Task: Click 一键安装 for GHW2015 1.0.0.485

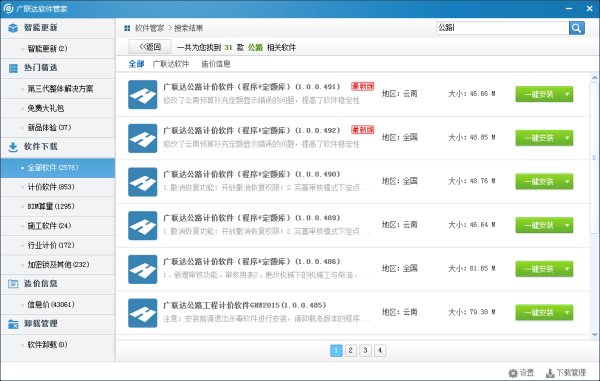Action: pos(539,313)
